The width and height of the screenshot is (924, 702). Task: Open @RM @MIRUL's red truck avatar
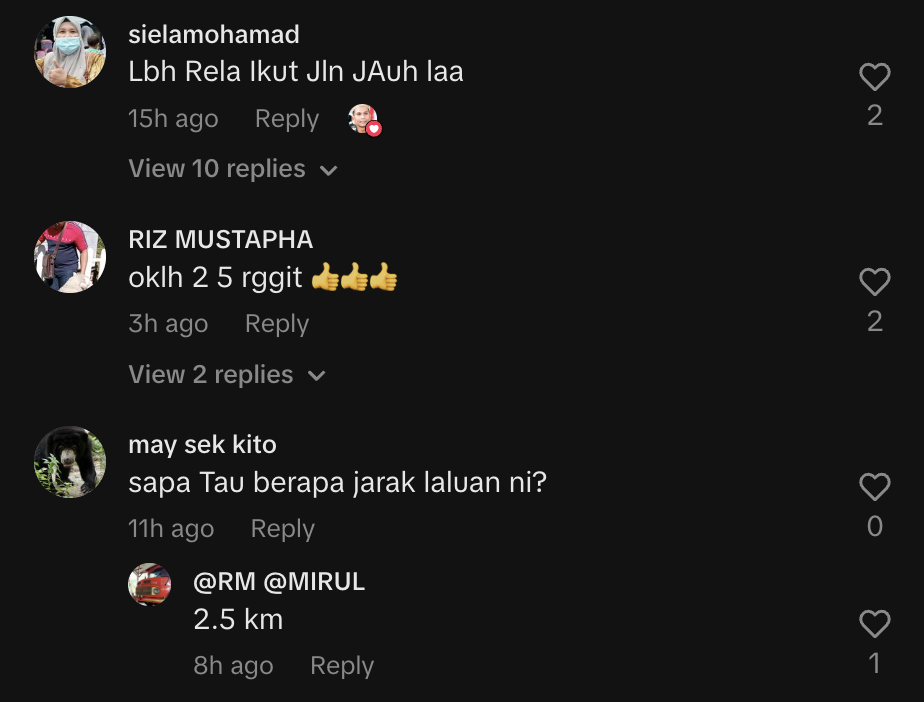click(x=150, y=584)
